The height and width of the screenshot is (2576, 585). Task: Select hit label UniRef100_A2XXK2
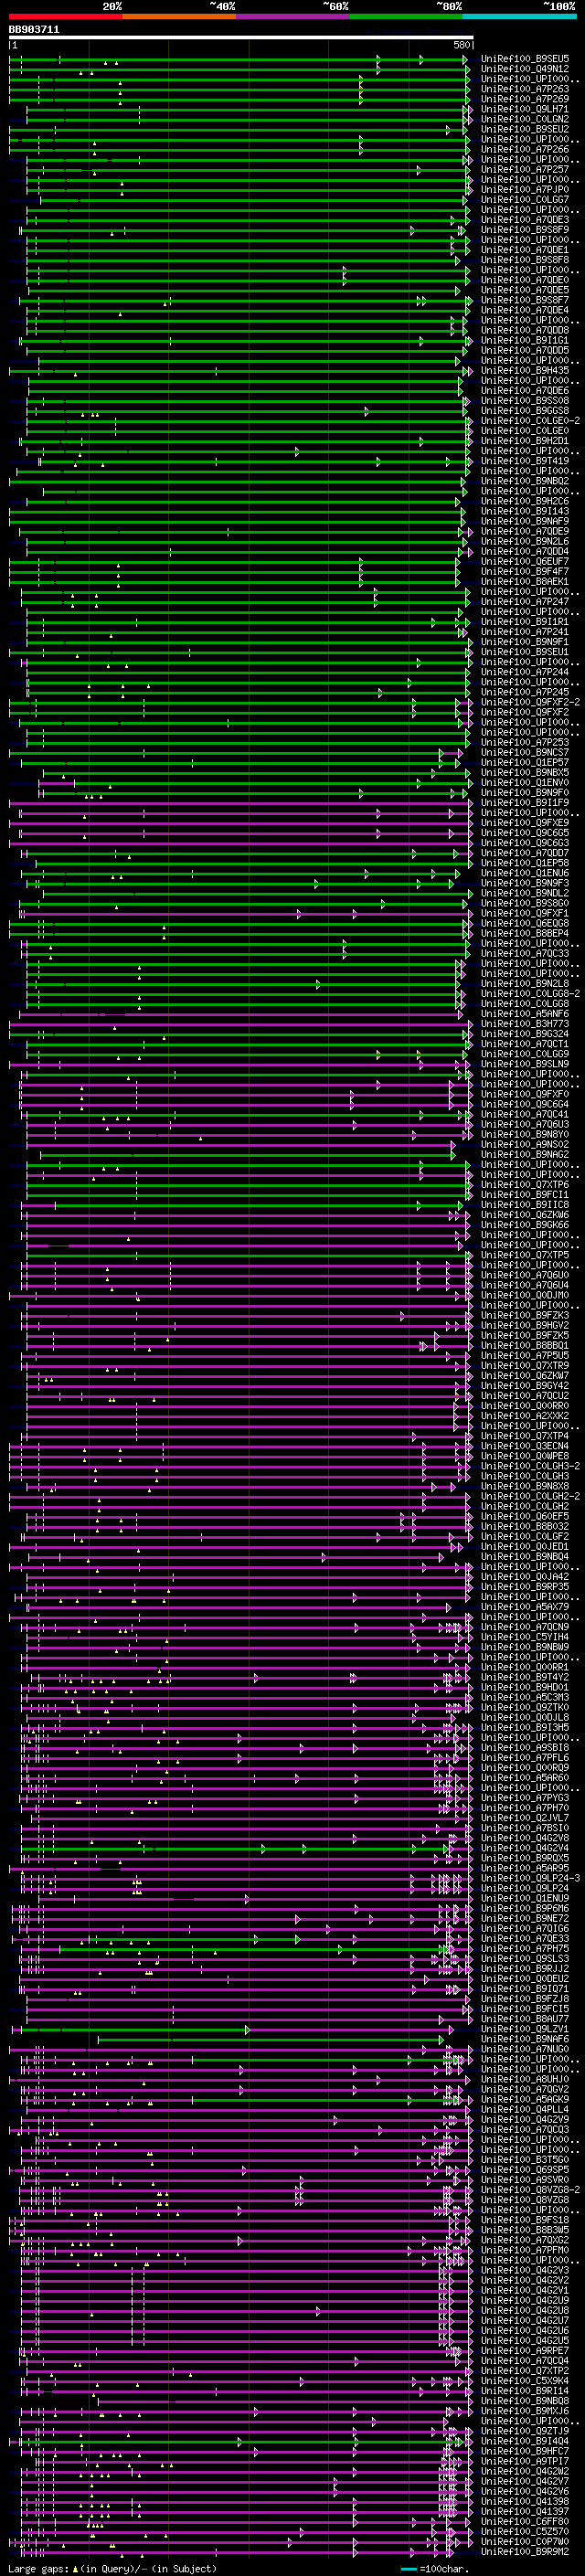(525, 1416)
